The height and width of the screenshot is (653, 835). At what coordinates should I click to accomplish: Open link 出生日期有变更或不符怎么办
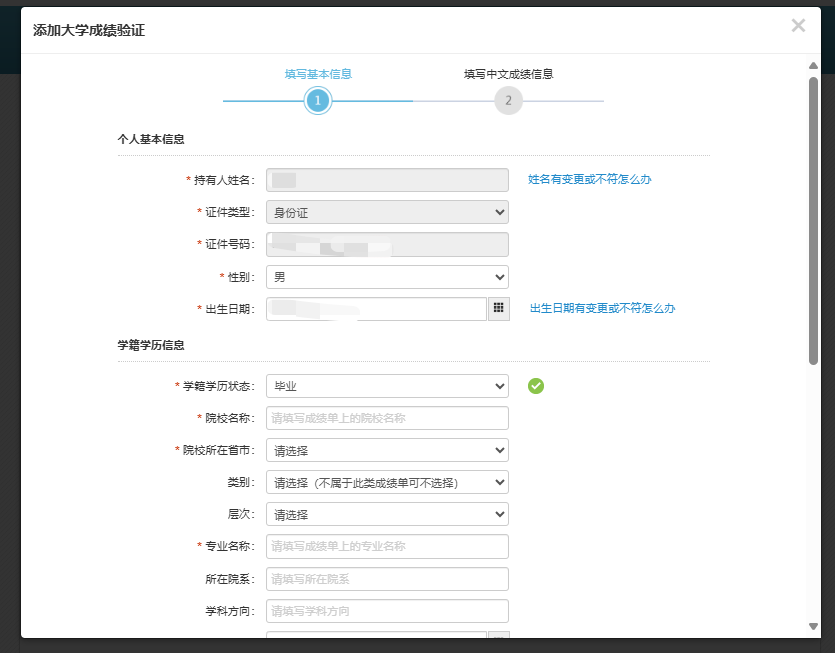coord(602,309)
